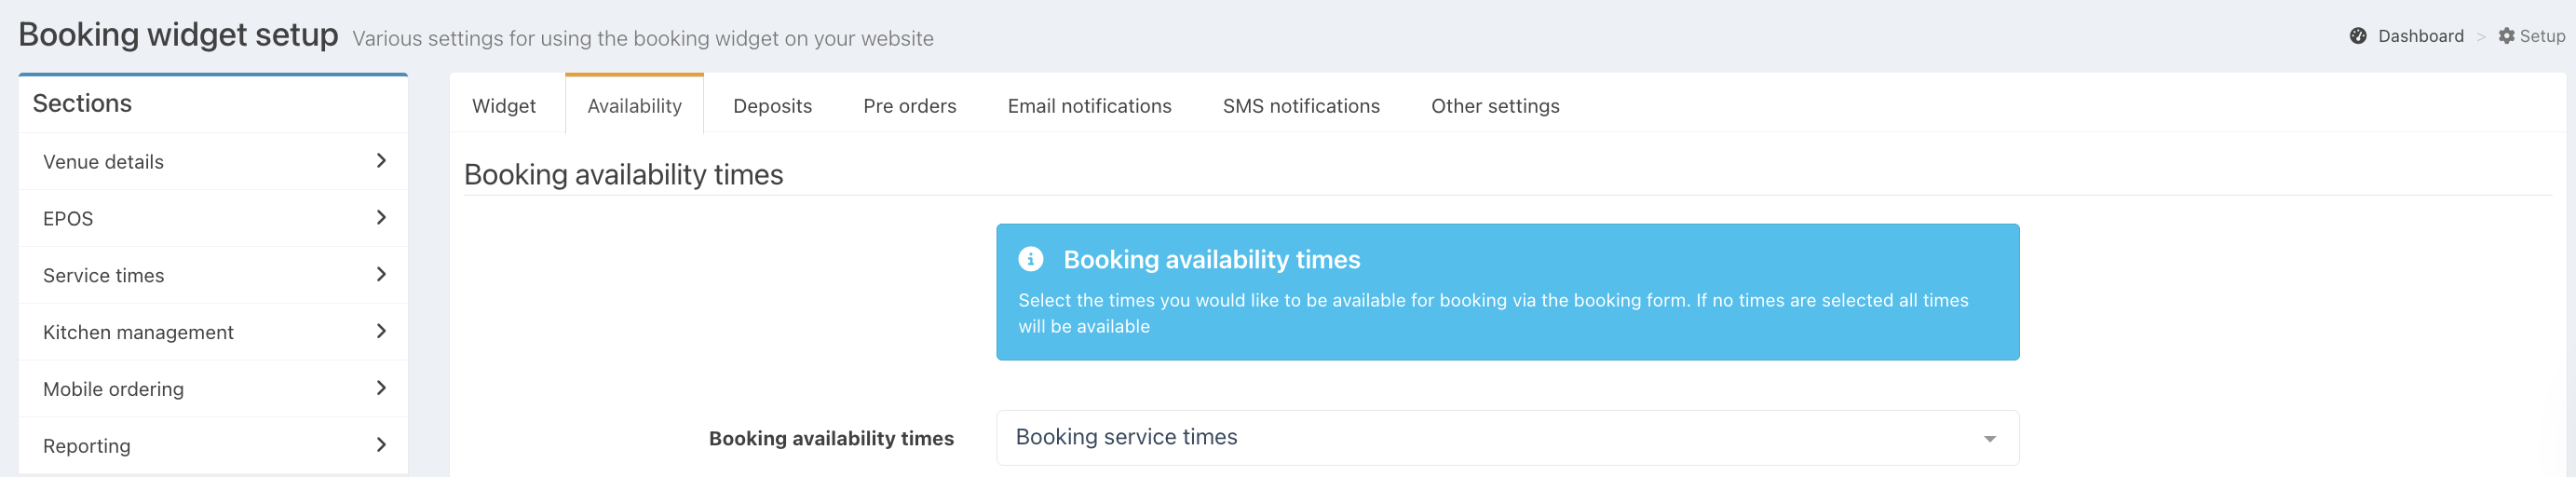Expand the Reporting section chevron
Image resolution: width=2576 pixels, height=477 pixels.
381,445
